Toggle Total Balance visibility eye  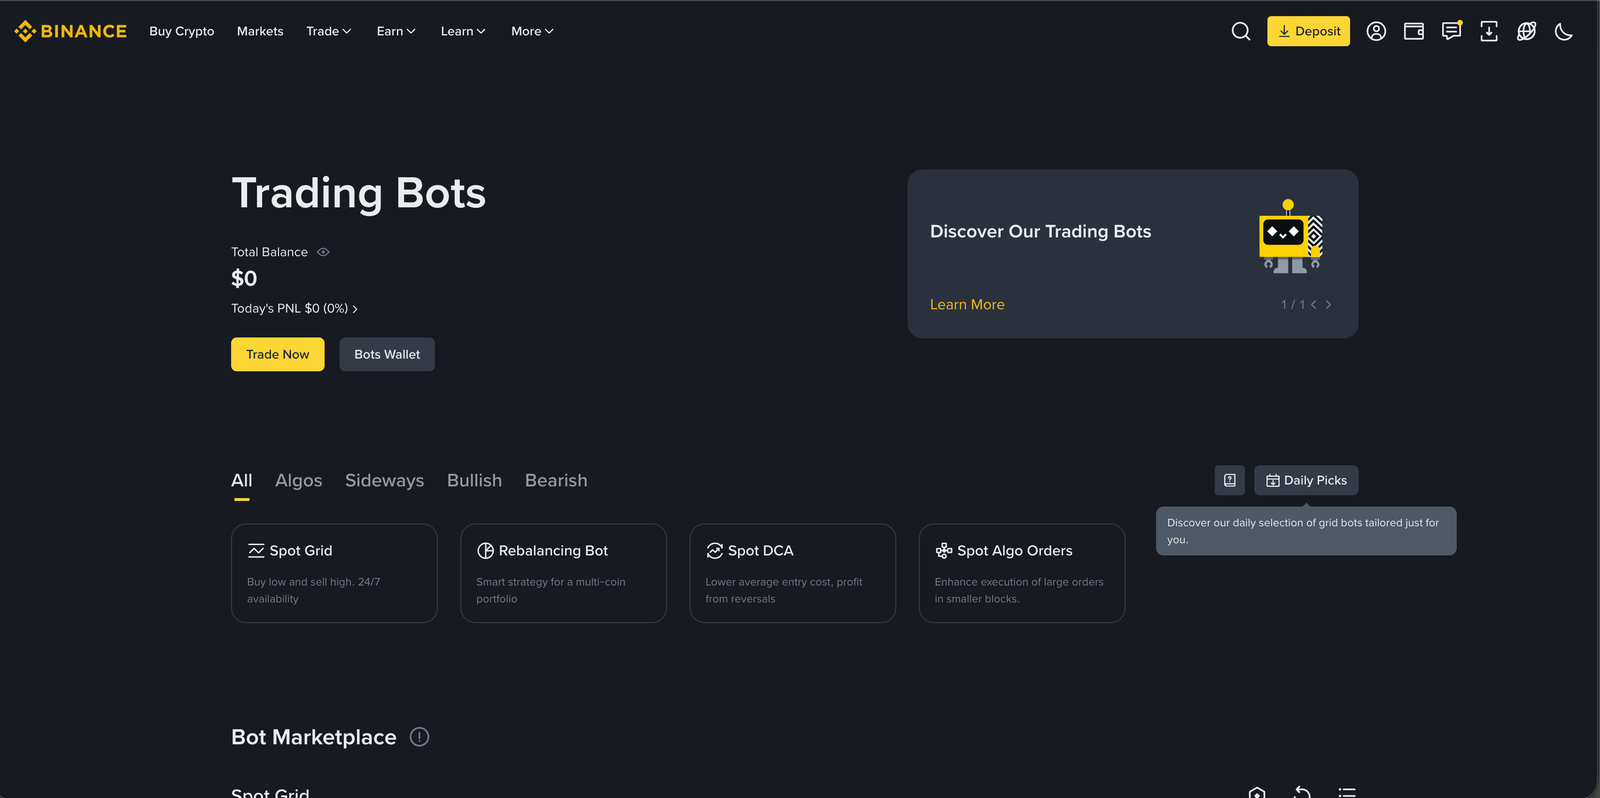323,252
